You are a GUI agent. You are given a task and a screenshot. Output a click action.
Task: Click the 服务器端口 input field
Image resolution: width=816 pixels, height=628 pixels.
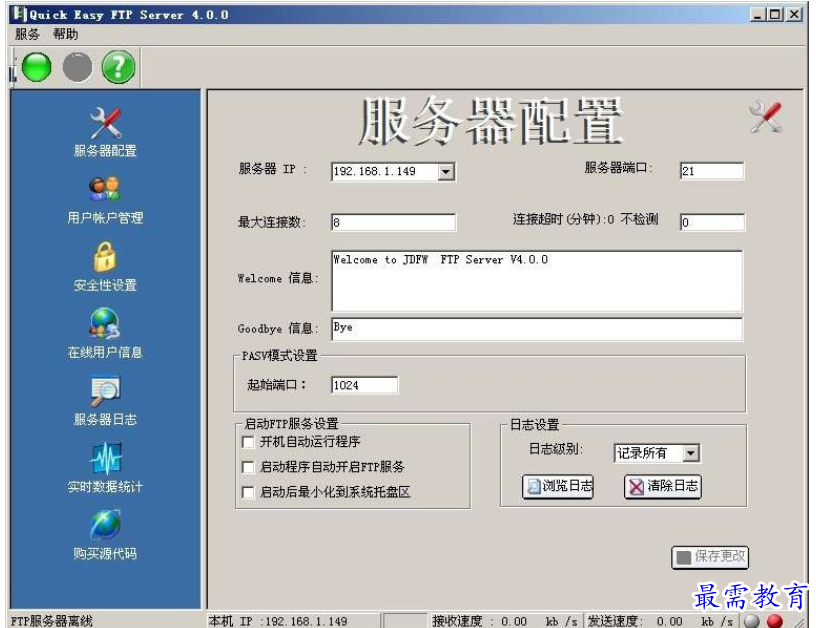click(712, 171)
